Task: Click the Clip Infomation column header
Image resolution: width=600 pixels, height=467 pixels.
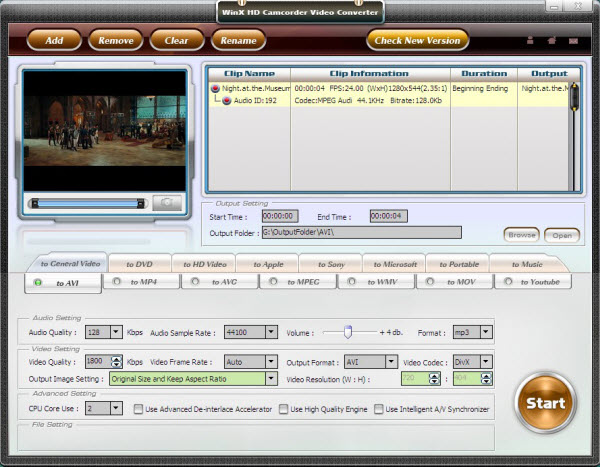Action: point(369,73)
